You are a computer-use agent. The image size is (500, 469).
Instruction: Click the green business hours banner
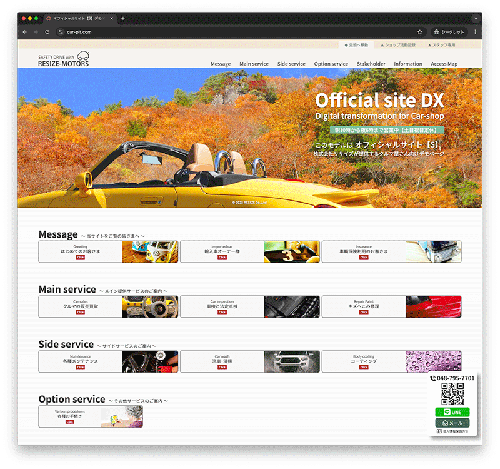(x=387, y=130)
